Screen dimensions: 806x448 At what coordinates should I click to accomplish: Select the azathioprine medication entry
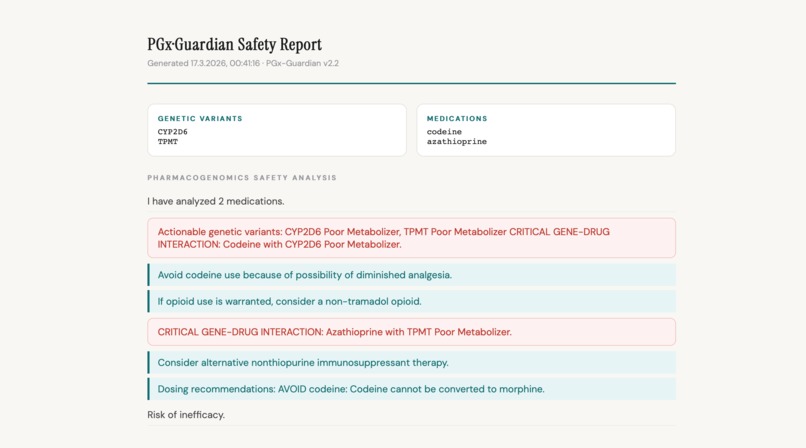(456, 141)
